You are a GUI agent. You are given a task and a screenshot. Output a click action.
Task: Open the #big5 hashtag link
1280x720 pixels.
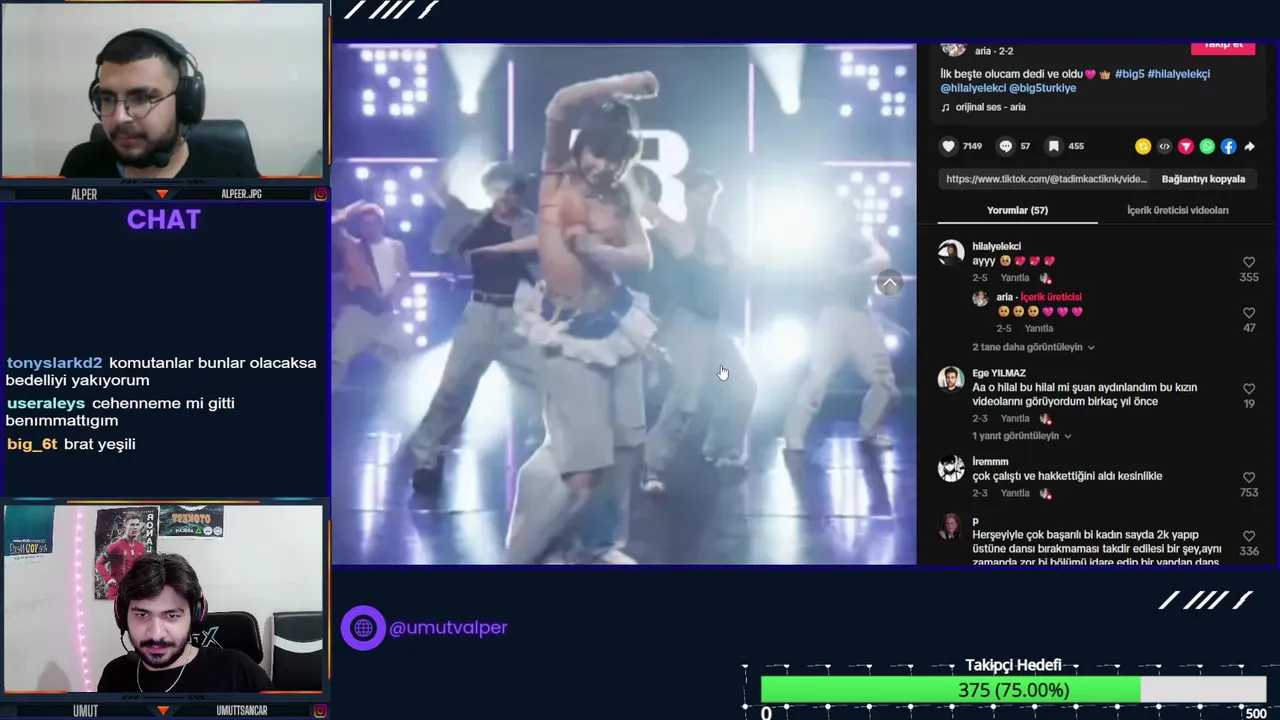(x=1129, y=74)
